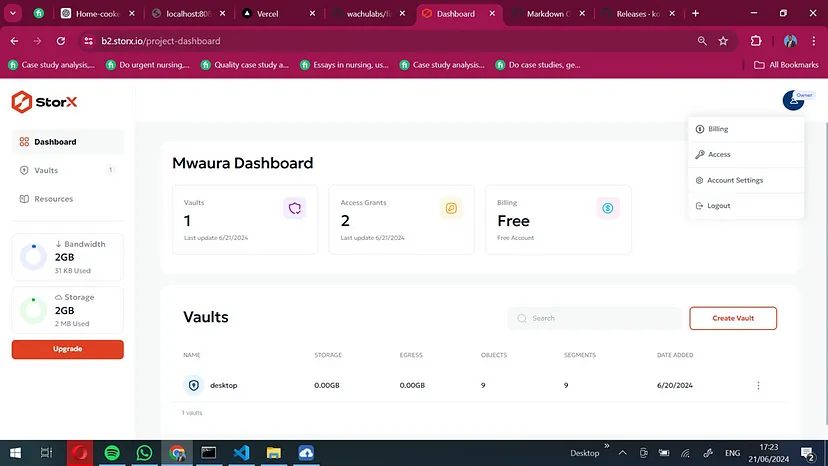Open Spotify from the taskbar

point(112,453)
